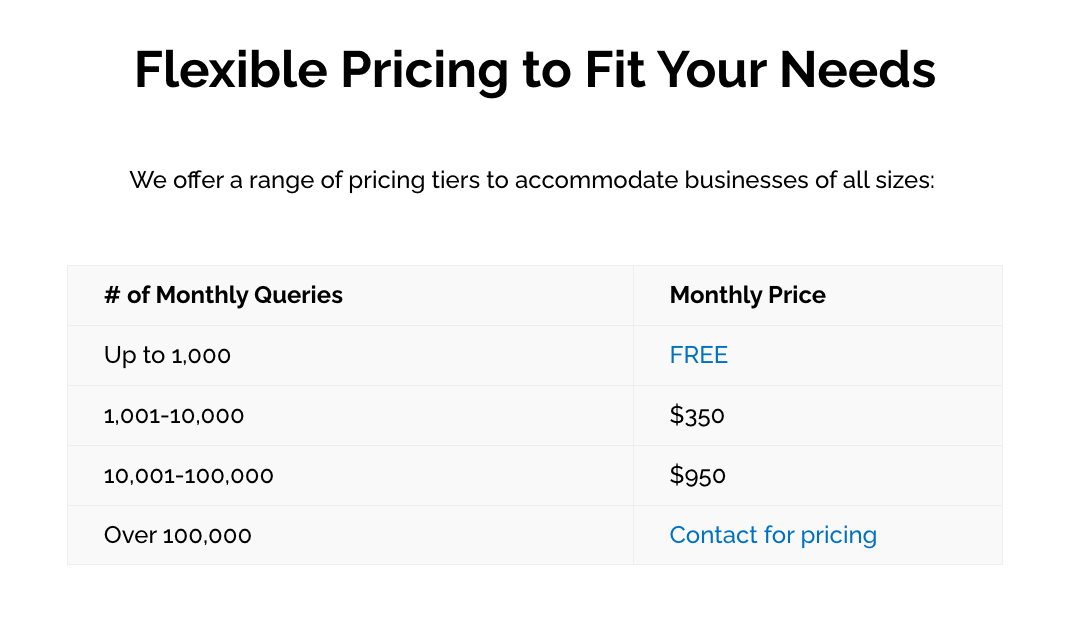Select the $350 price cell

click(x=697, y=415)
